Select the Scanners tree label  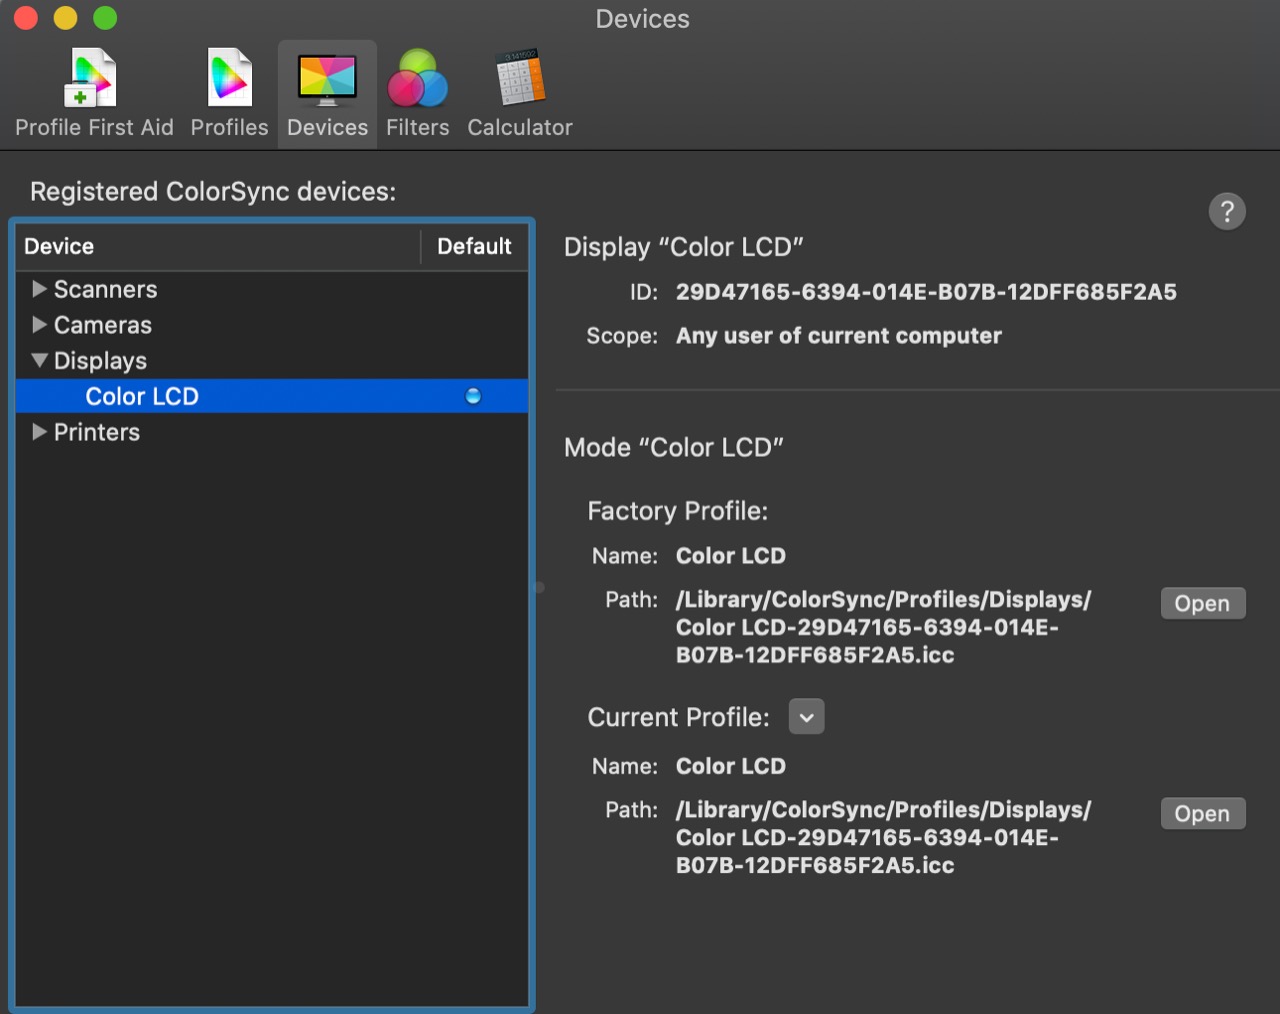click(106, 289)
